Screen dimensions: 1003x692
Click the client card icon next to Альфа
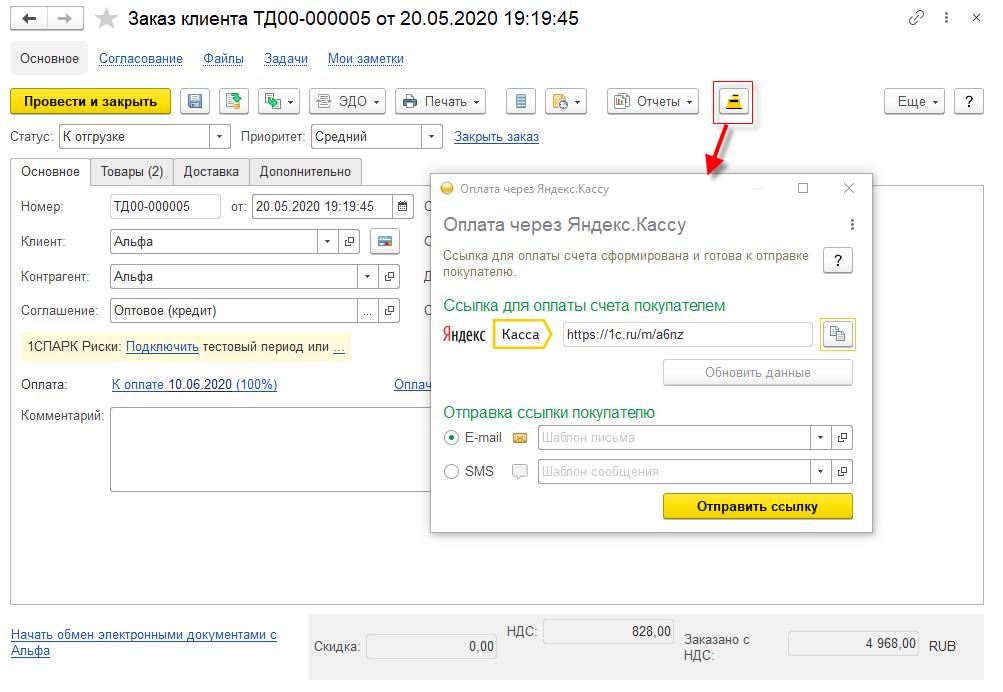385,241
